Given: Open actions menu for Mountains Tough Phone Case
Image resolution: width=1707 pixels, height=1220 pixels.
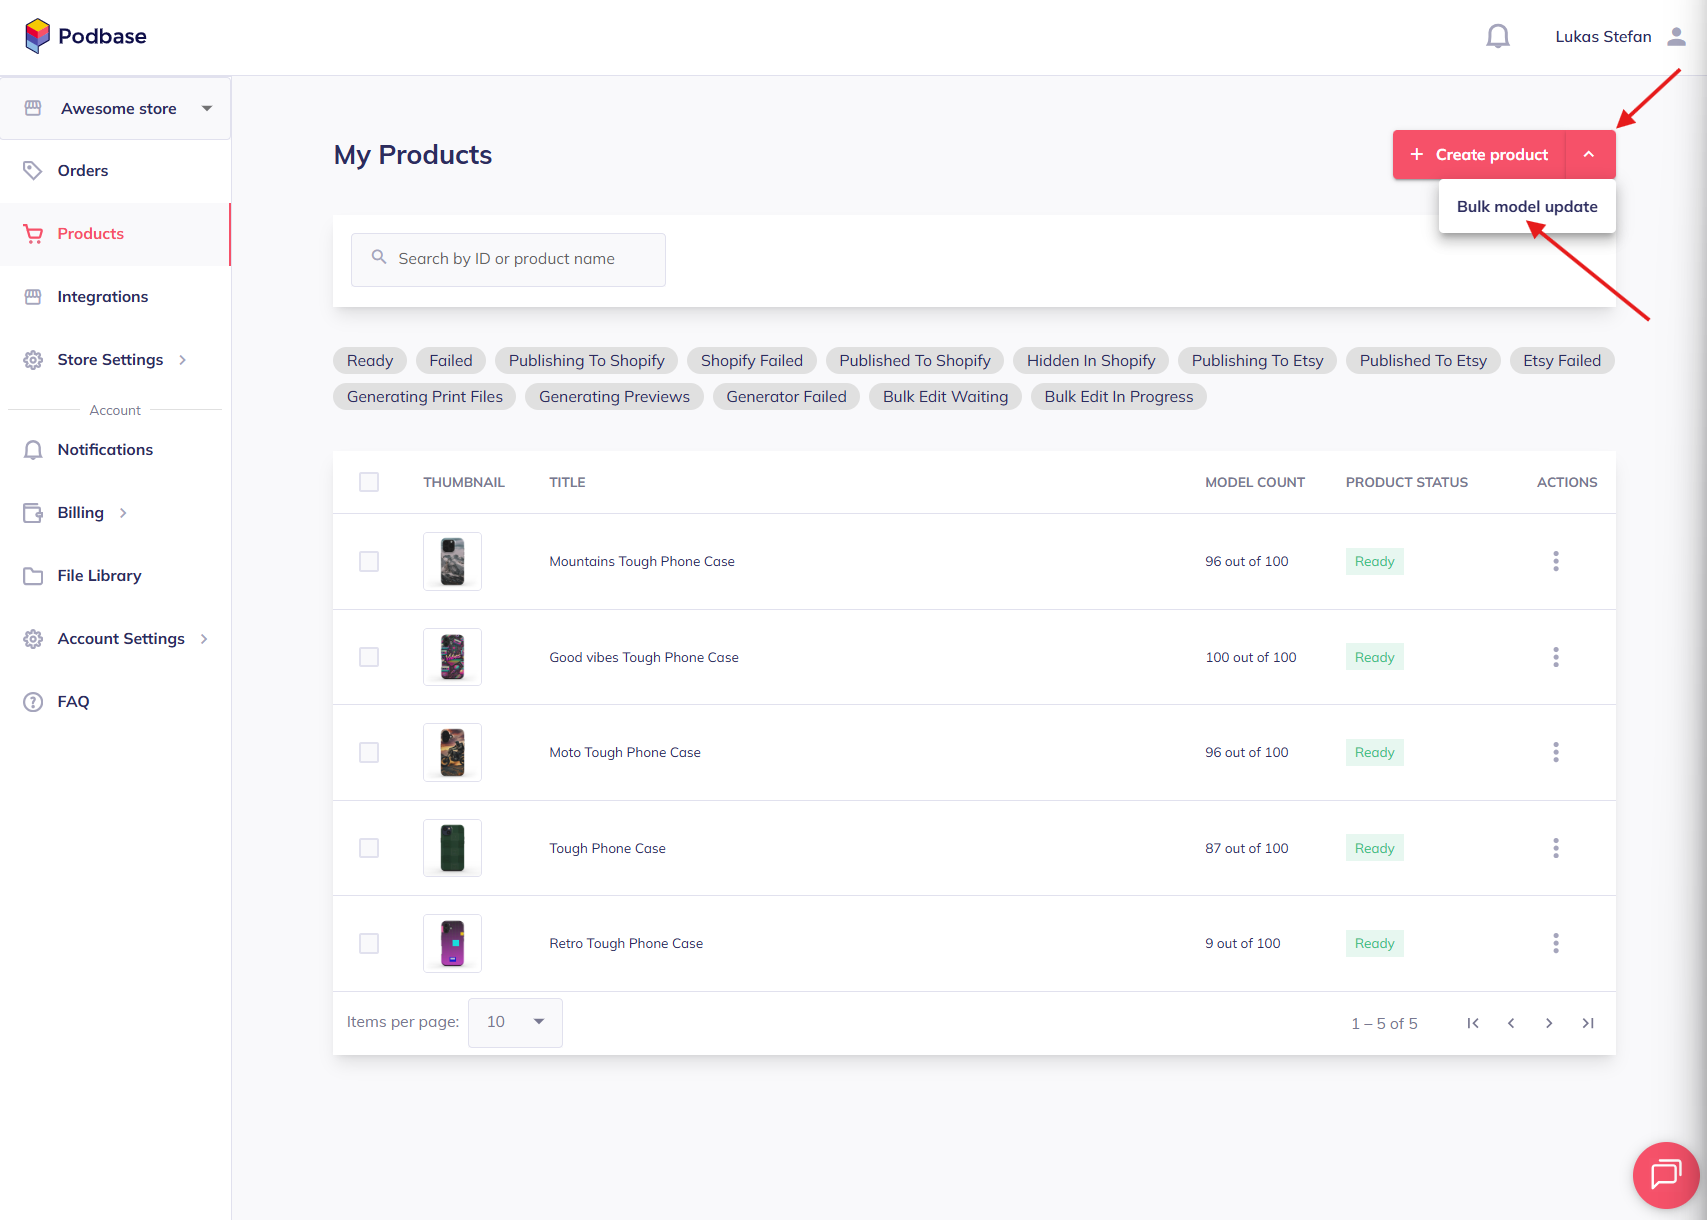Looking at the screenshot, I should tap(1555, 561).
